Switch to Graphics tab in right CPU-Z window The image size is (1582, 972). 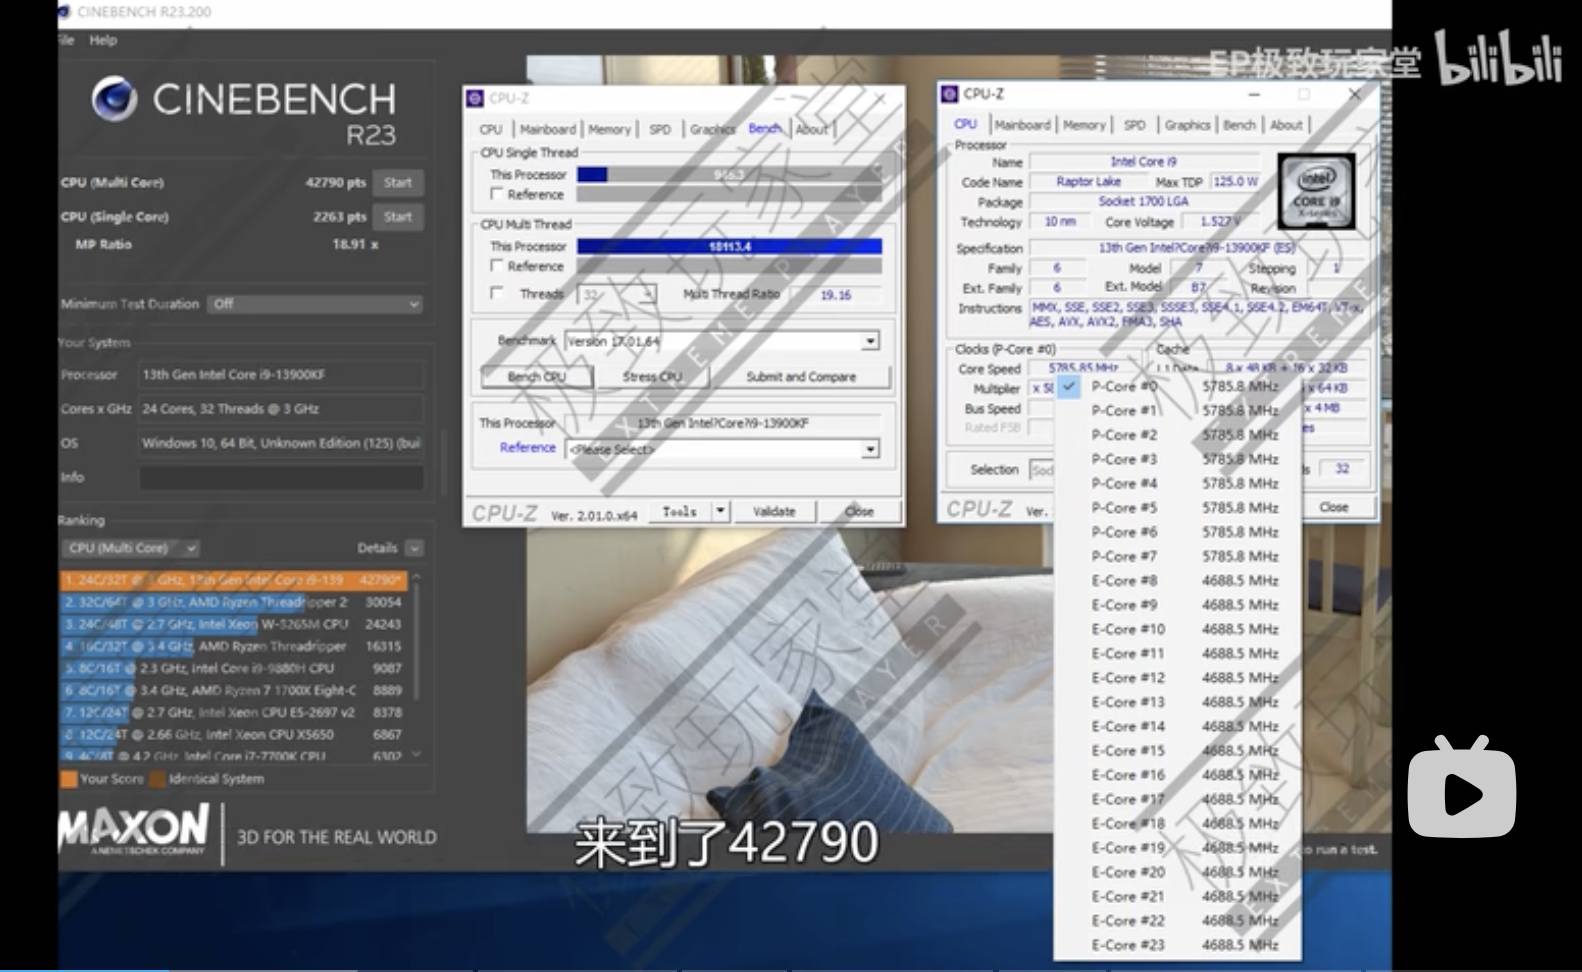point(1188,125)
